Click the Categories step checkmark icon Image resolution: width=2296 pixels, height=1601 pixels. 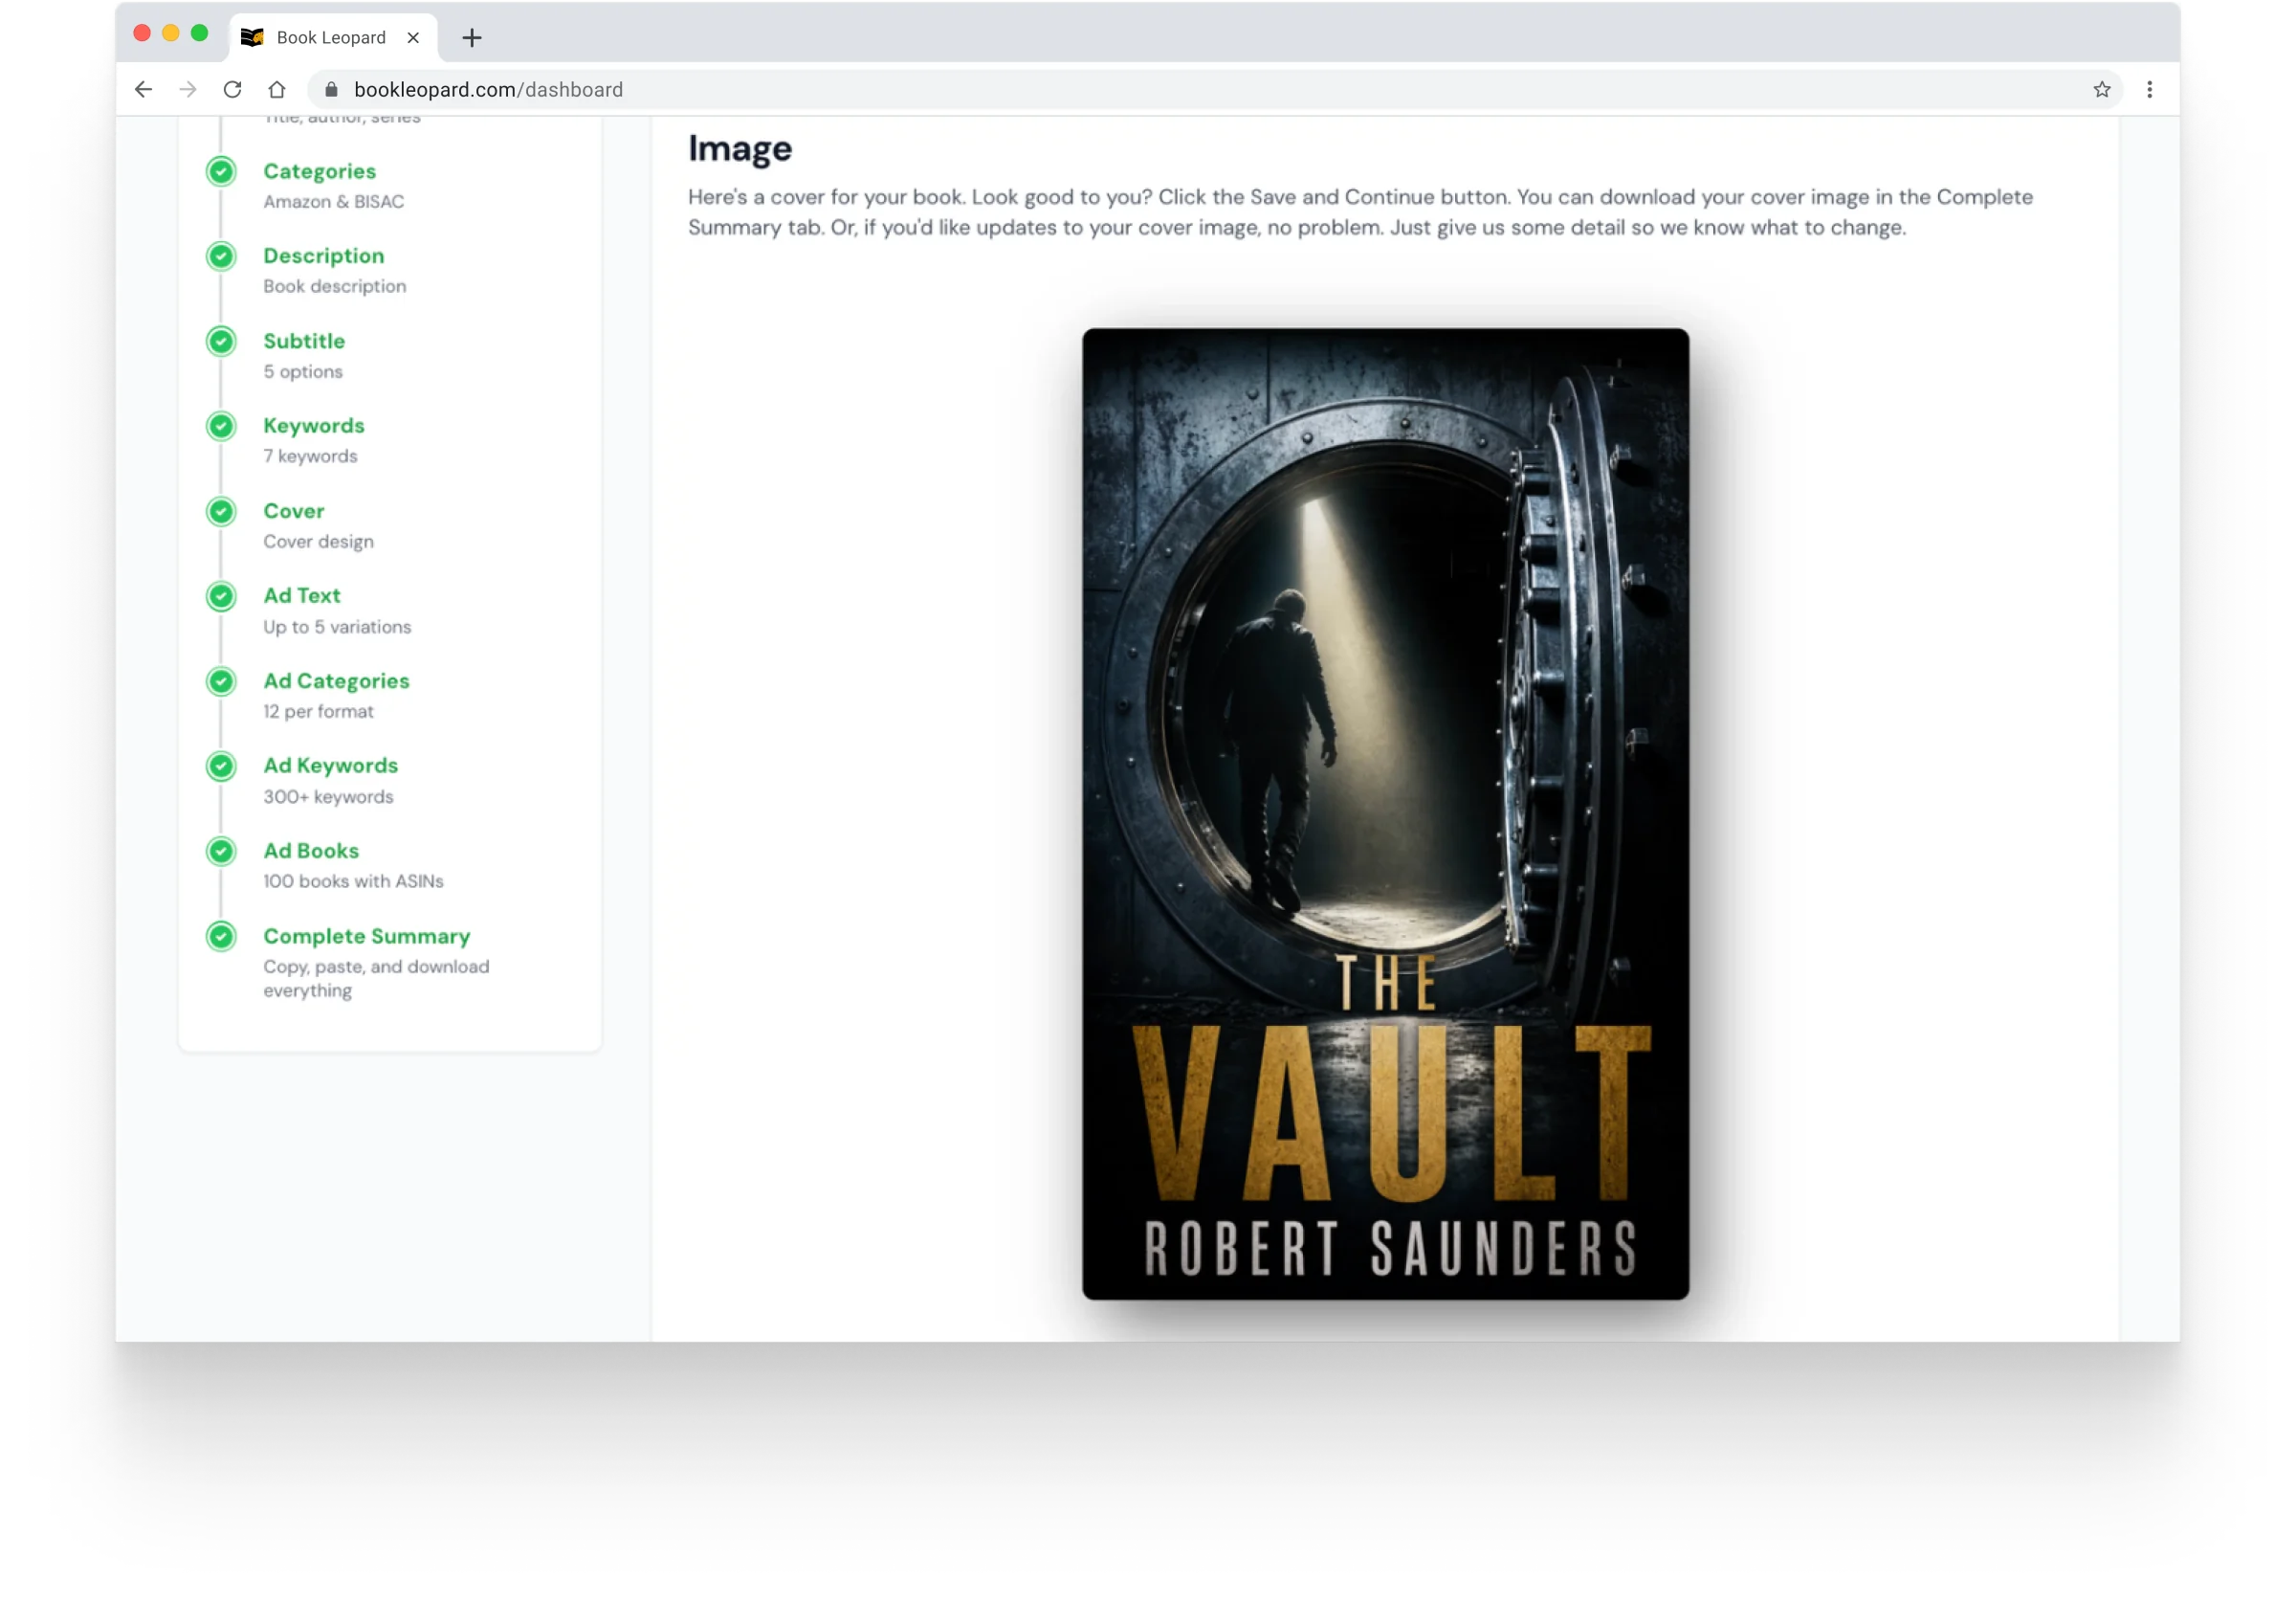coord(221,172)
